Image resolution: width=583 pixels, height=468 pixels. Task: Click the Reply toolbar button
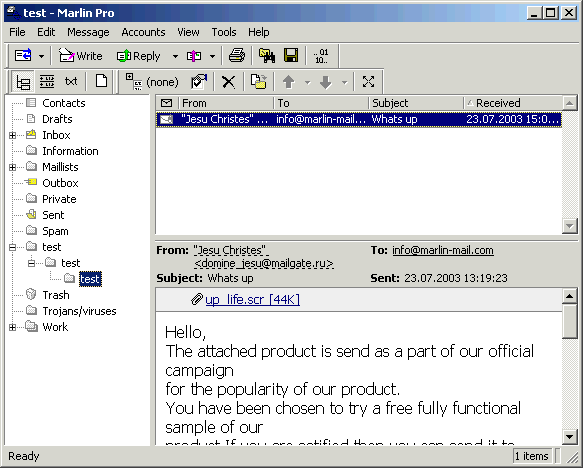(139, 56)
